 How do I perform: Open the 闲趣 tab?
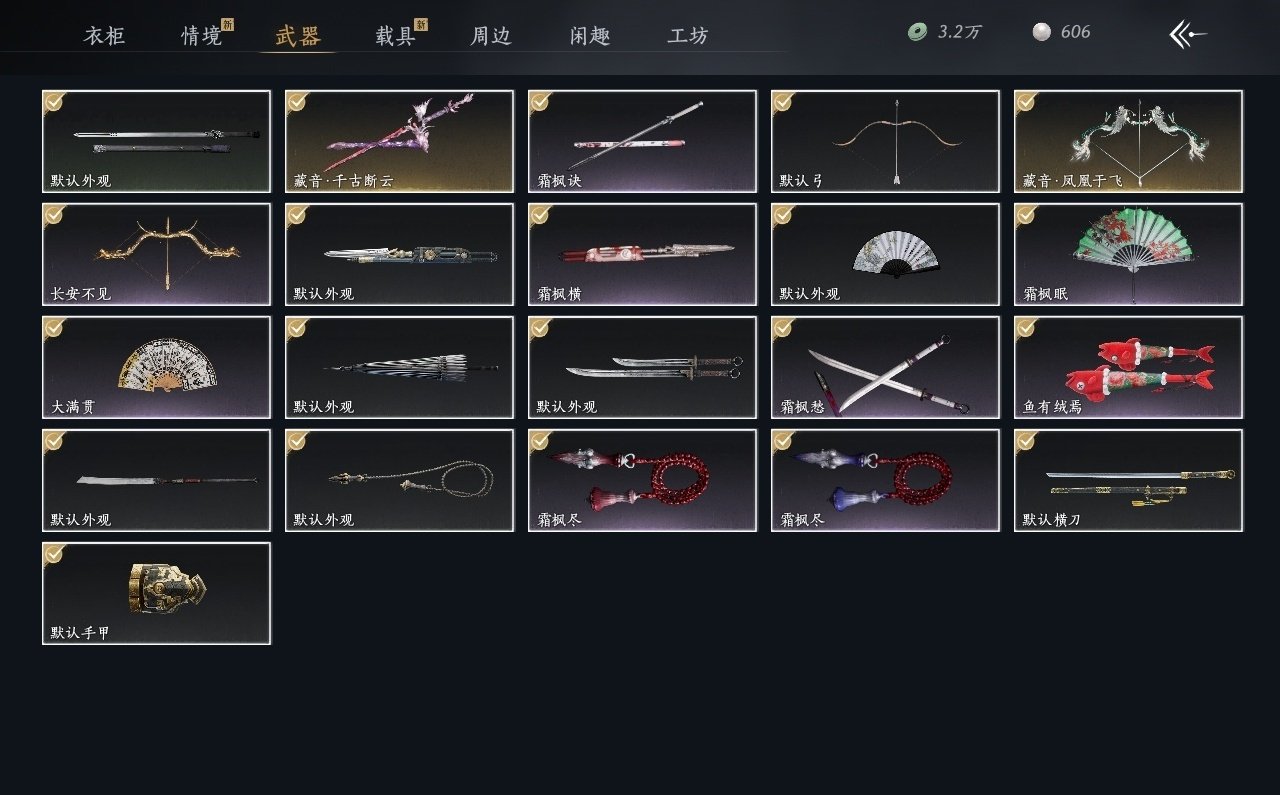[x=590, y=36]
